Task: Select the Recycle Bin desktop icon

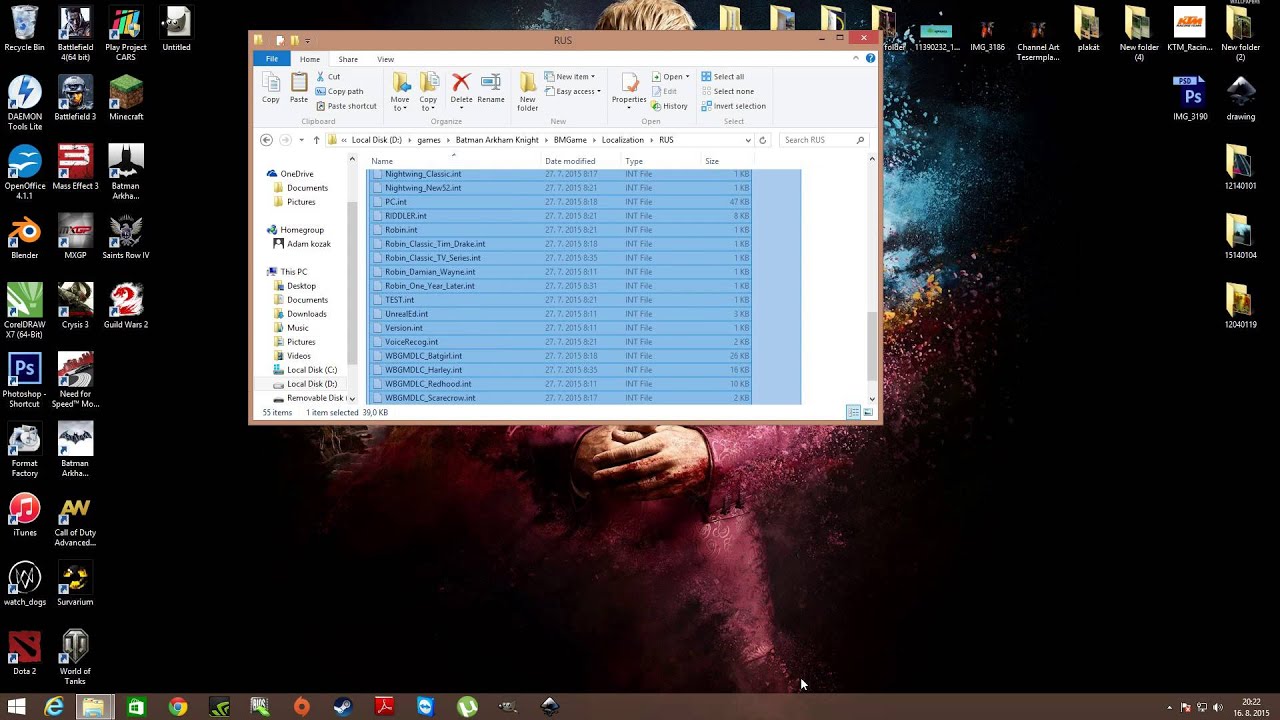Action: click(25, 30)
